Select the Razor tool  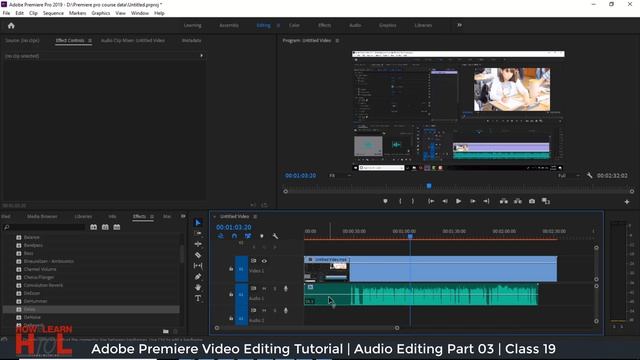tap(198, 255)
